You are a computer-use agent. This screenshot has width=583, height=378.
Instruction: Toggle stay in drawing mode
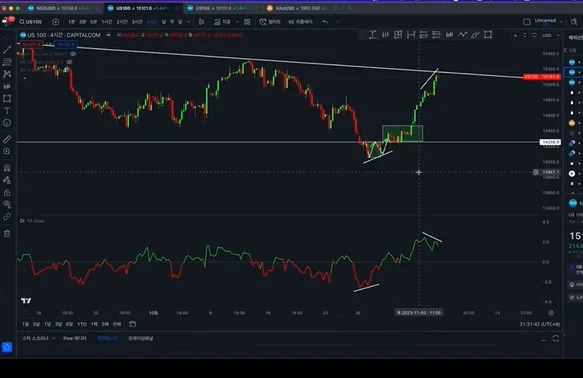7,180
